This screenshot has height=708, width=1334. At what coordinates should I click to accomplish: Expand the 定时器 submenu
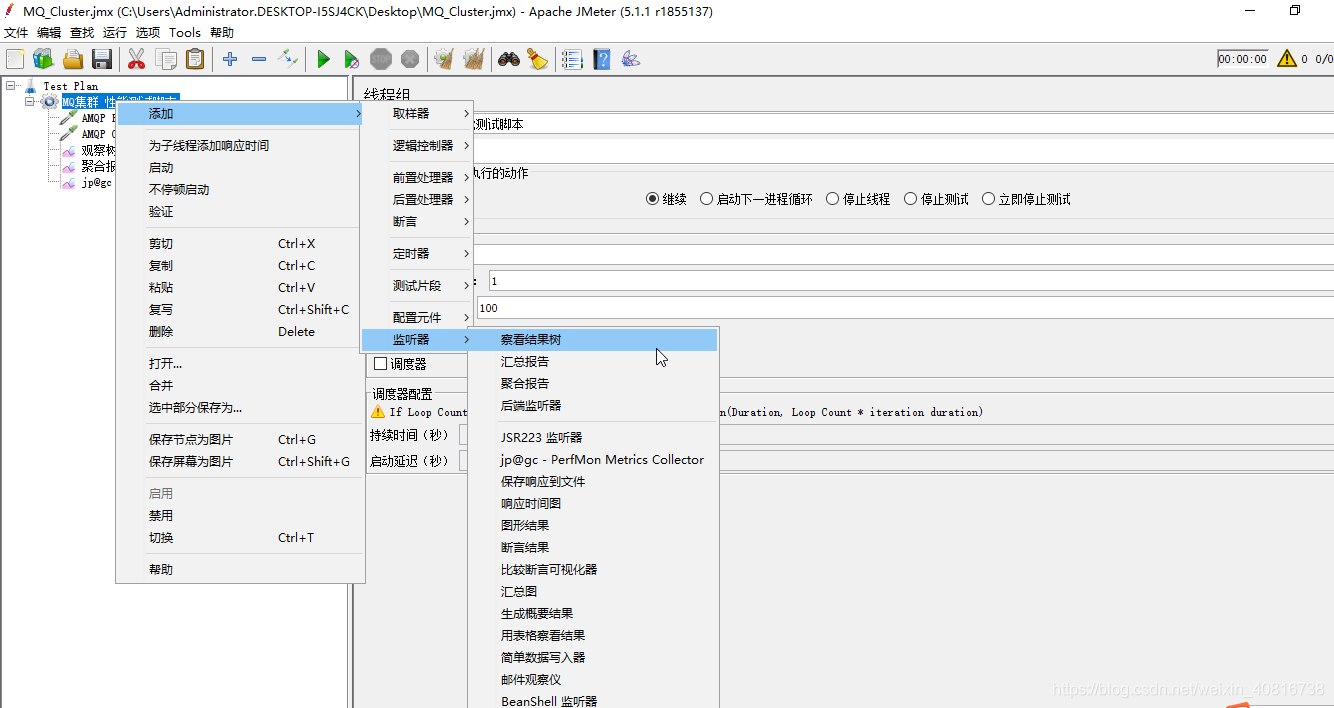(x=417, y=254)
